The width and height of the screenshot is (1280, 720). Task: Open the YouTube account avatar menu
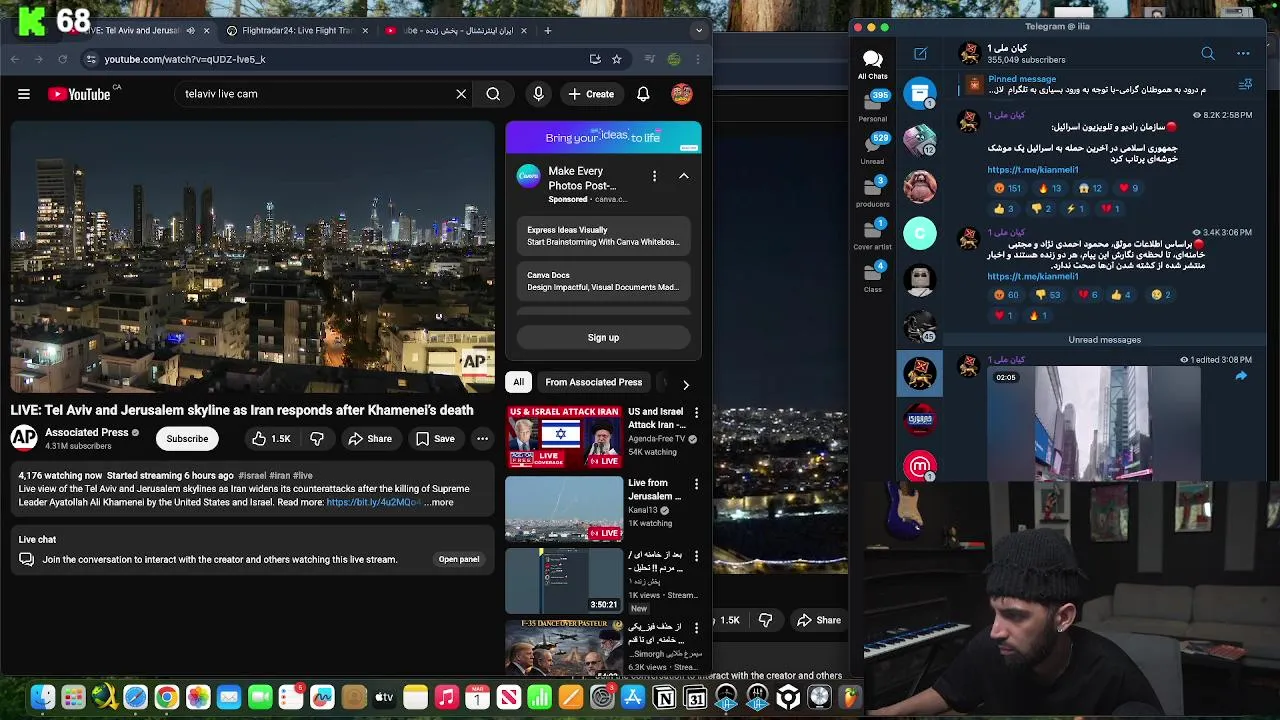tap(682, 94)
